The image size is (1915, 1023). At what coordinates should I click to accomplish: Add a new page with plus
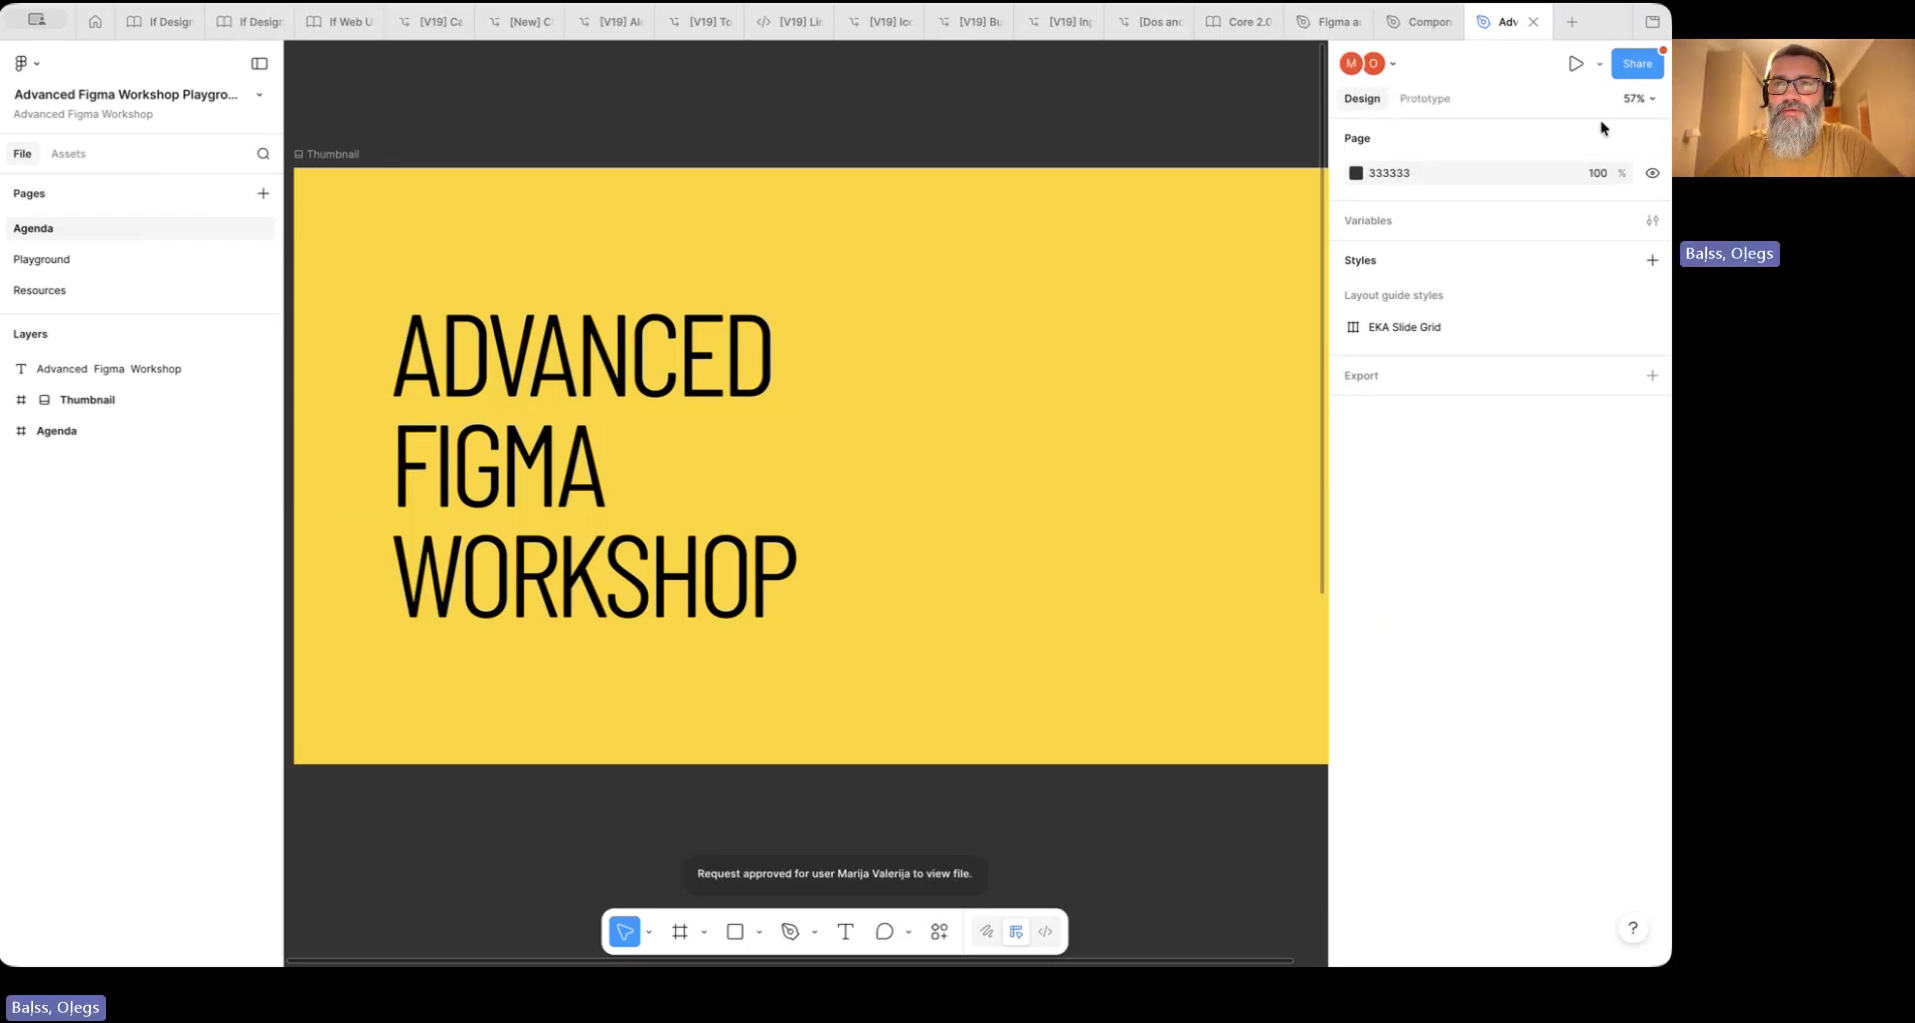click(x=263, y=194)
